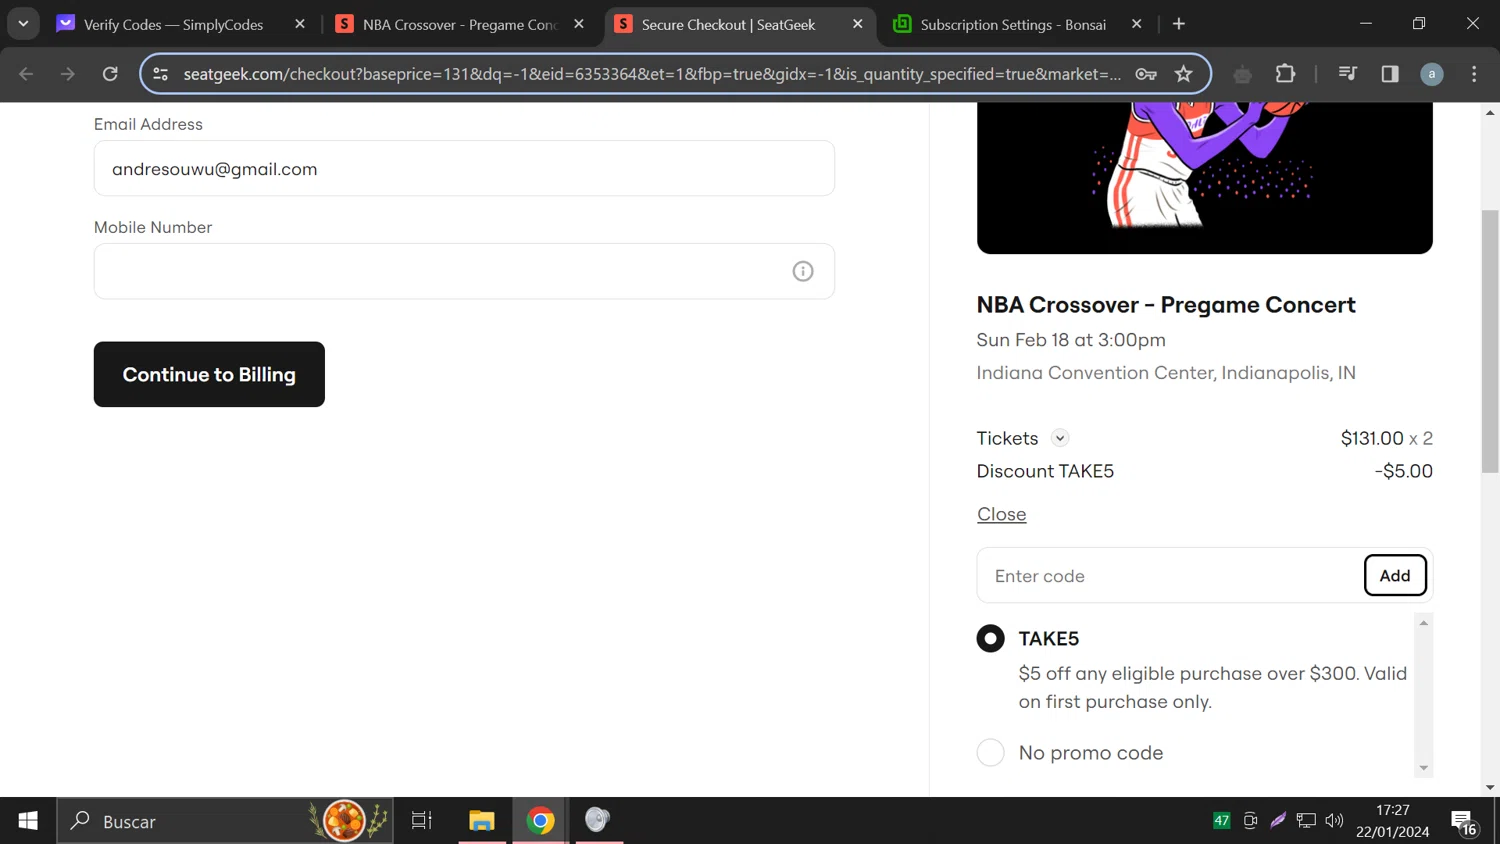Open Task View on the taskbar

(422, 821)
